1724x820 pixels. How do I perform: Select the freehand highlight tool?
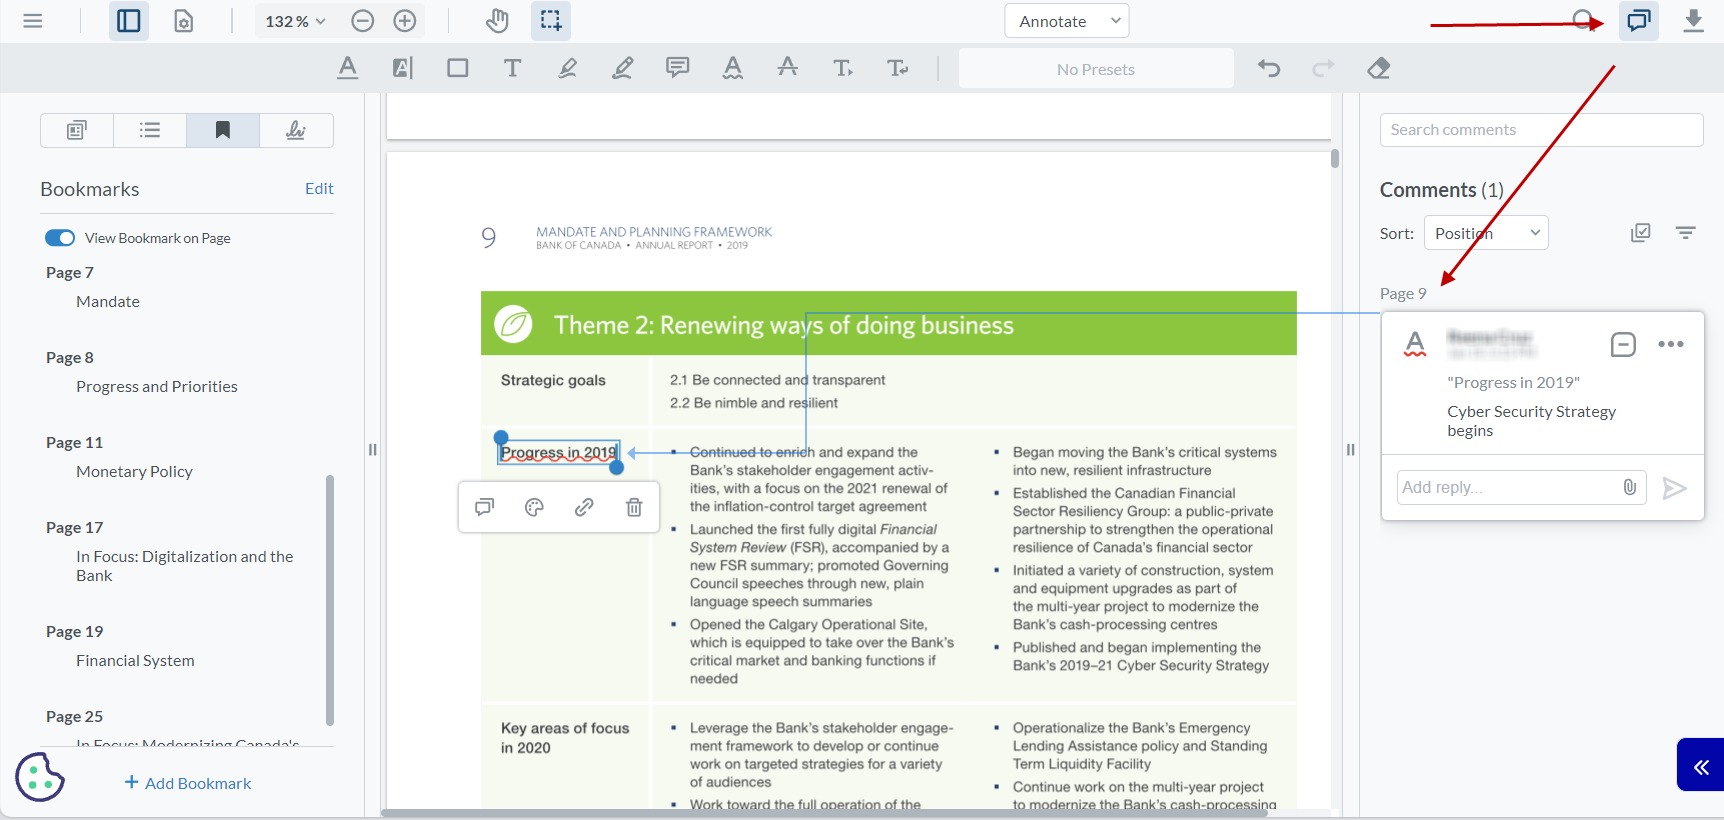pos(568,68)
